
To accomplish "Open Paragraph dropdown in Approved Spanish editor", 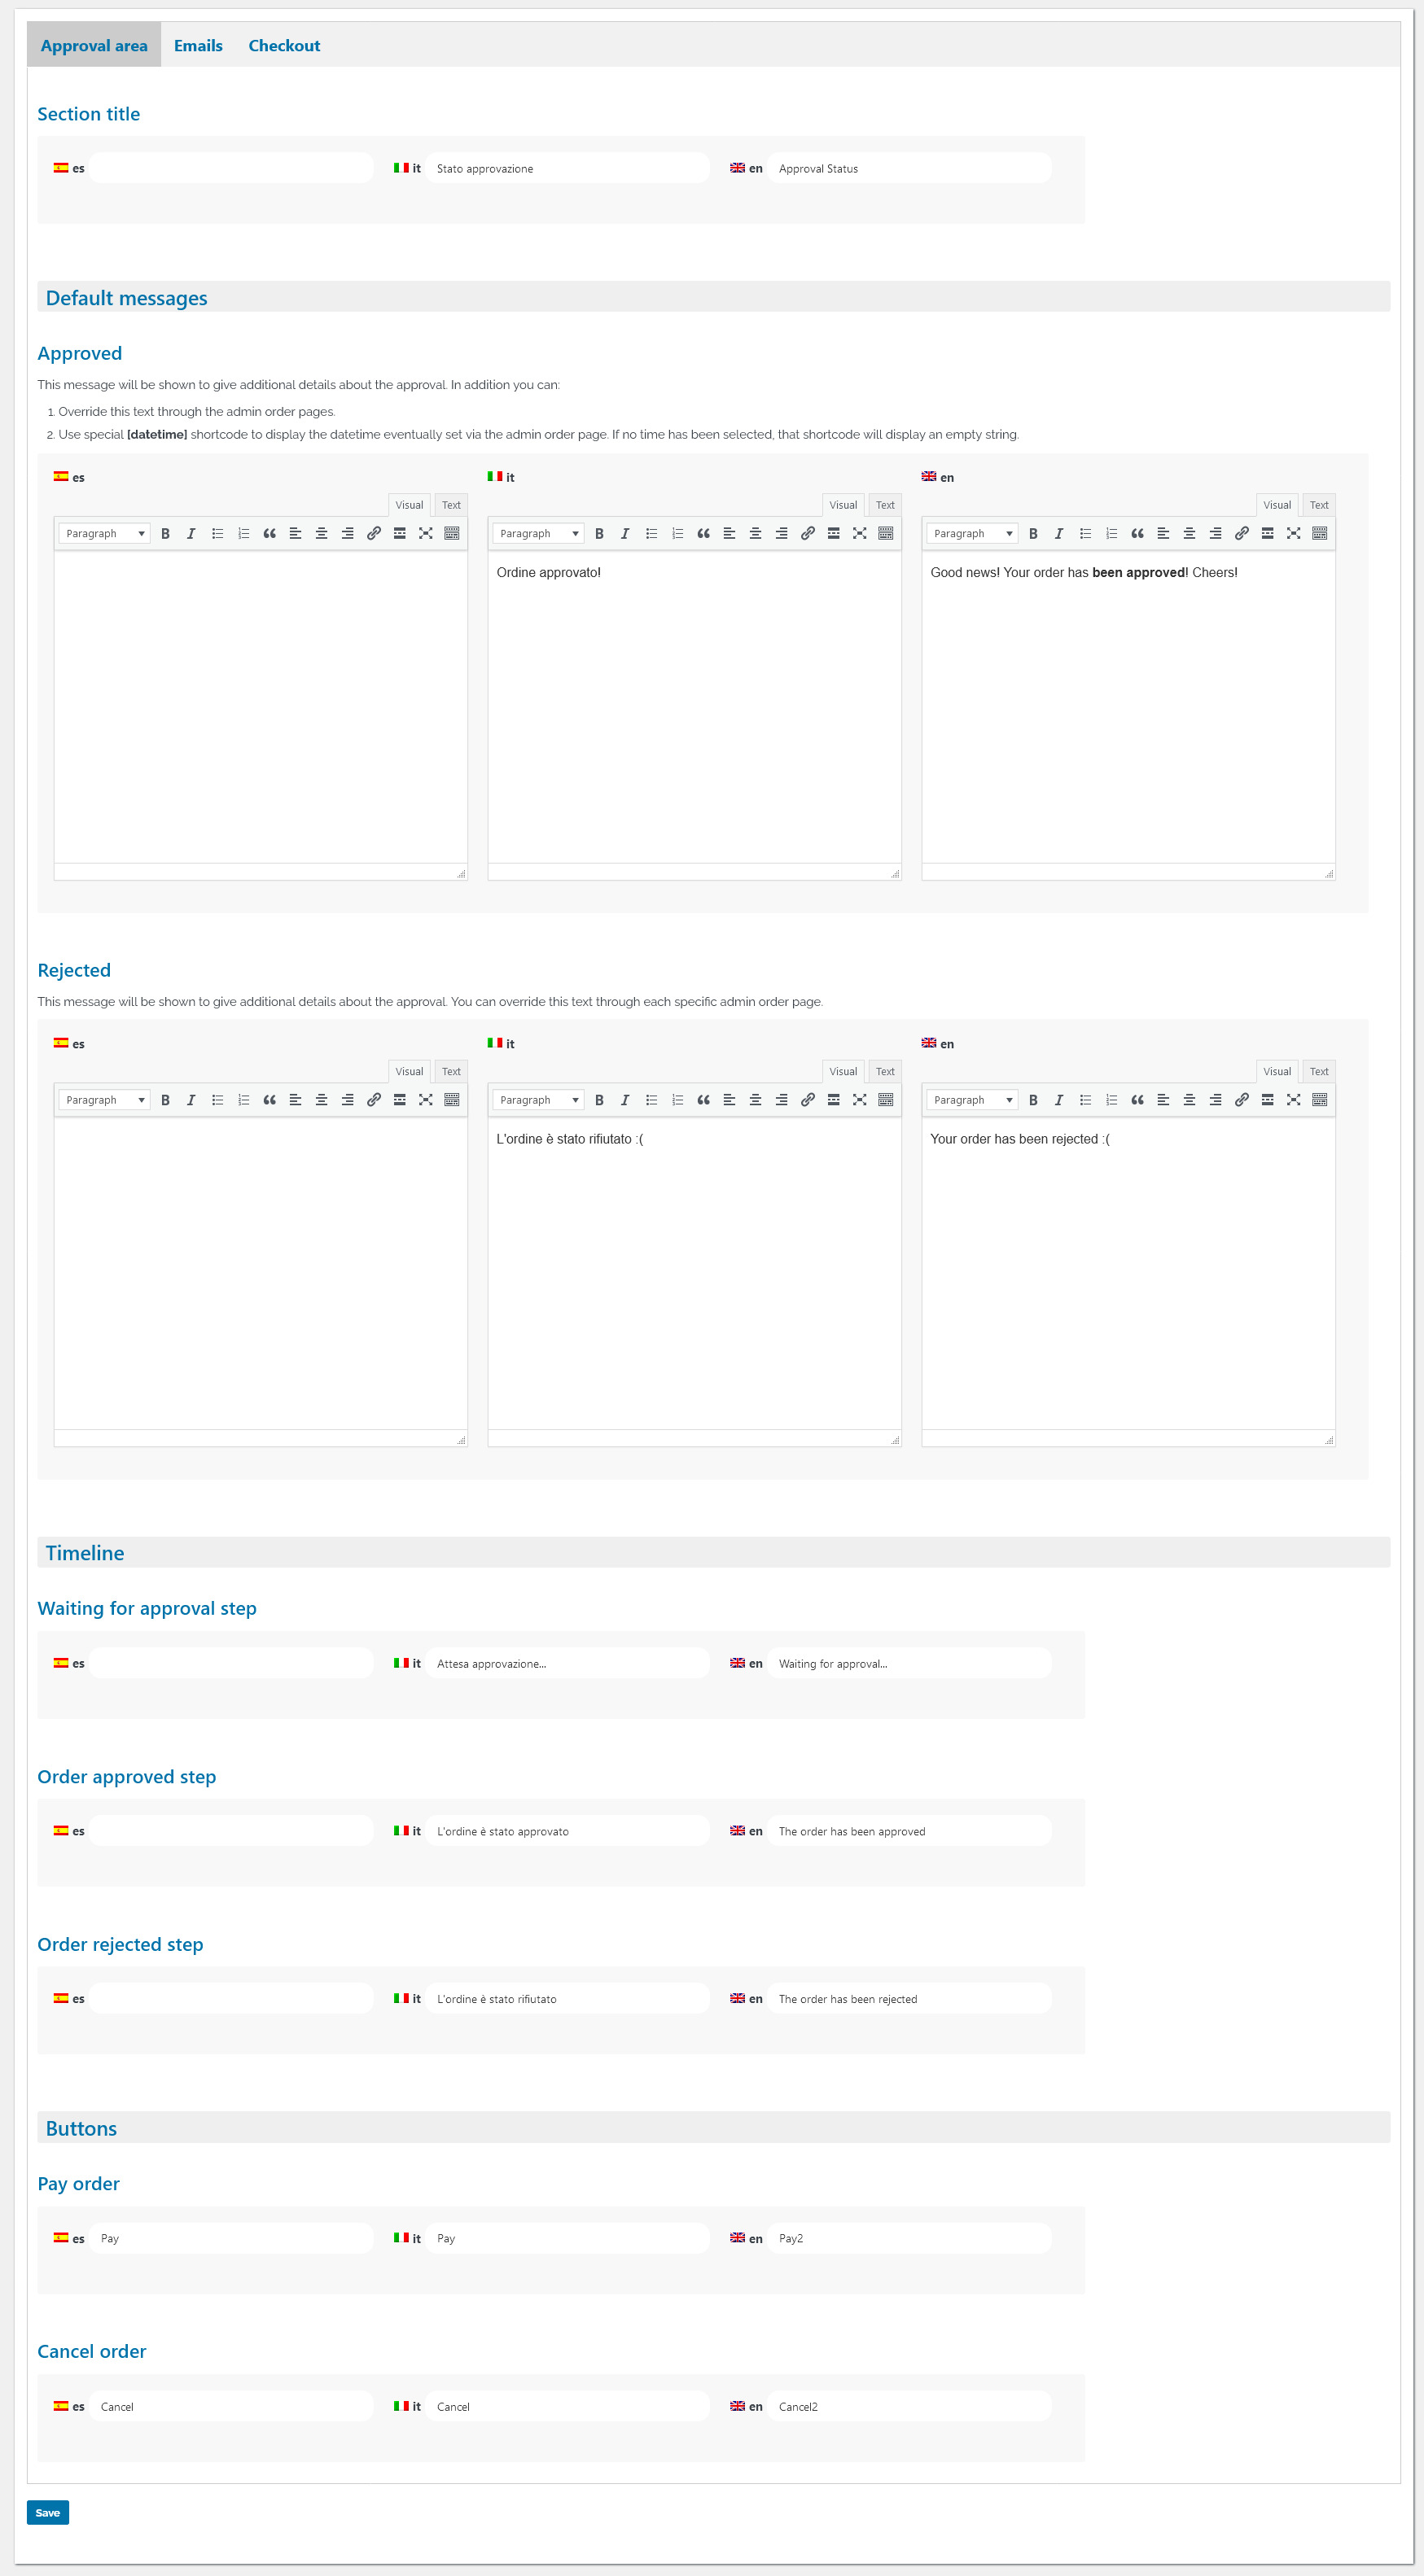I will pyautogui.click(x=104, y=534).
